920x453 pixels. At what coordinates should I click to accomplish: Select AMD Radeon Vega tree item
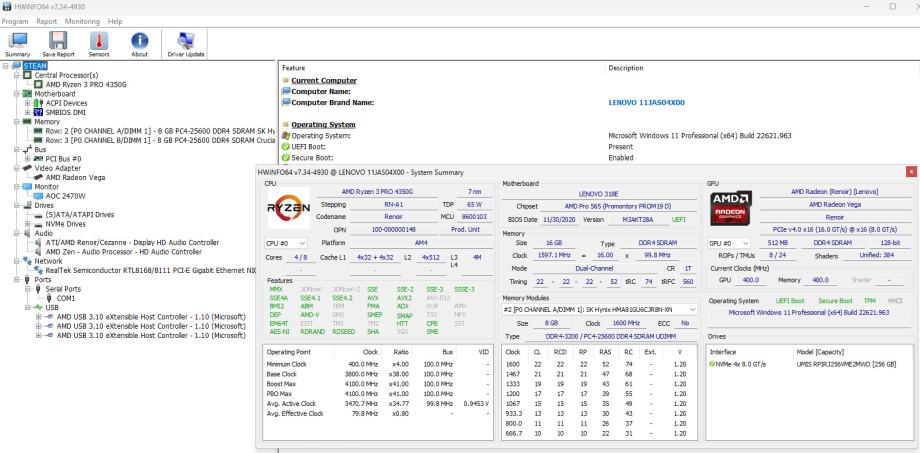tap(75, 177)
